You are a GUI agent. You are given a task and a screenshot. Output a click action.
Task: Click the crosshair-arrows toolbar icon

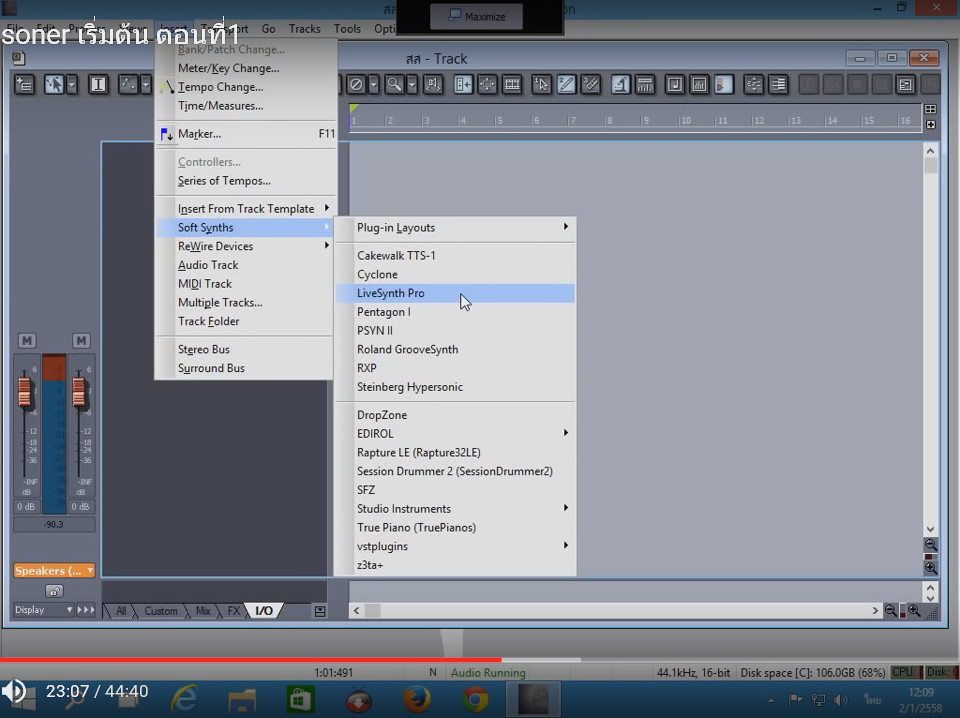(x=487, y=84)
